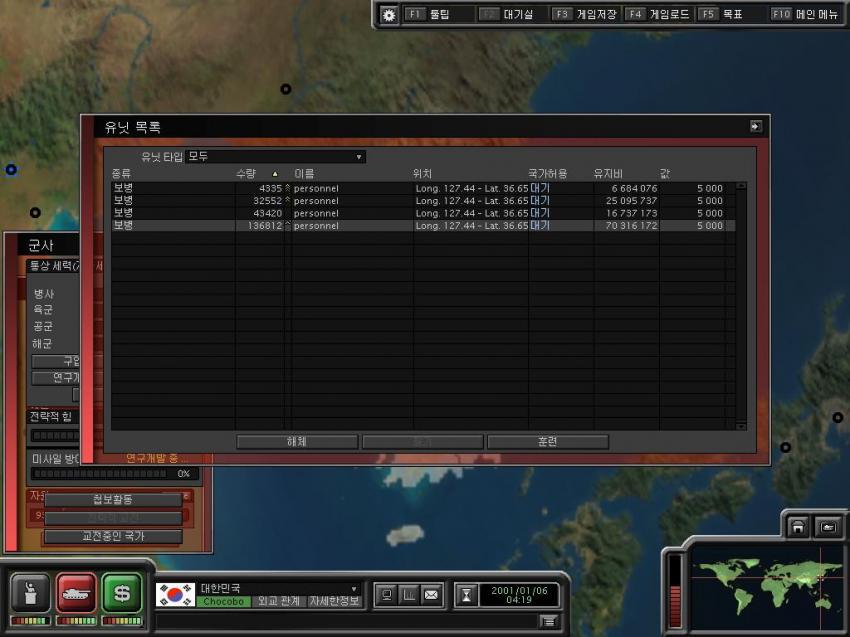850x637 pixels.
Task: Select the 보병 row with quantity 43420
Action: 423,213
